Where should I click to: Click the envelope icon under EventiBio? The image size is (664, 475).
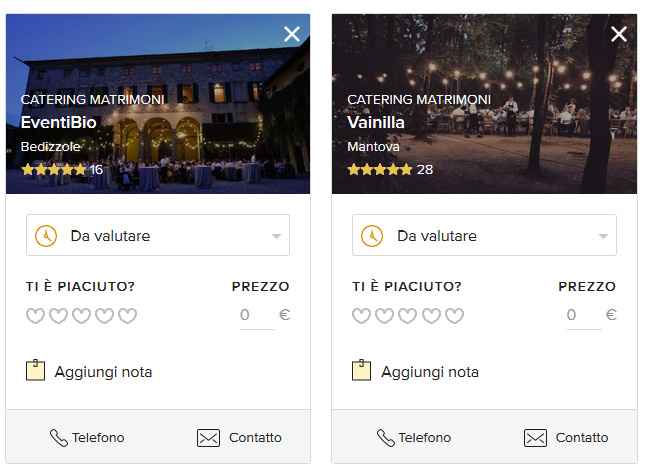(208, 438)
